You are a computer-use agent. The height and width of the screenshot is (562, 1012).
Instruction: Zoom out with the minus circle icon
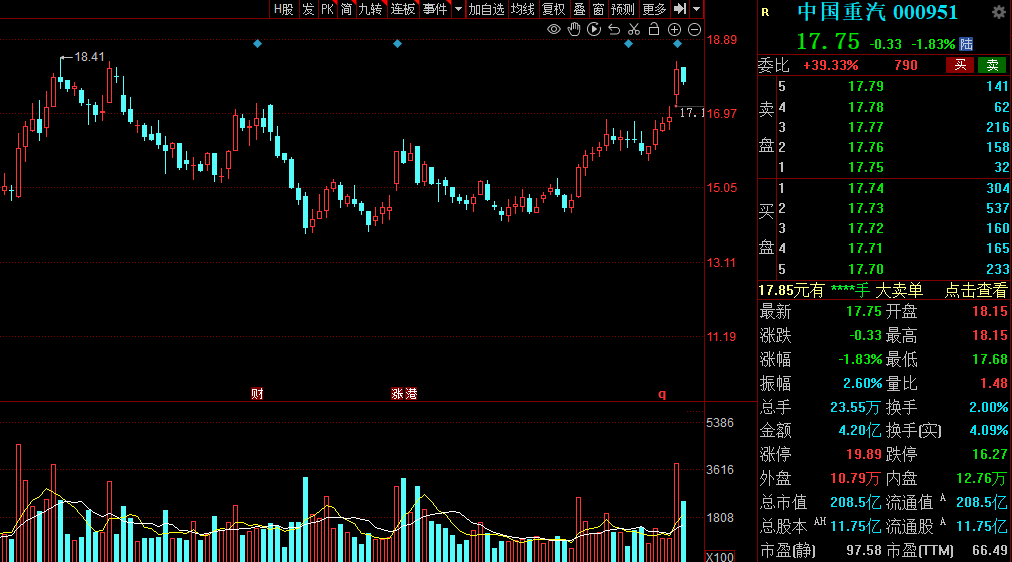[x=694, y=29]
